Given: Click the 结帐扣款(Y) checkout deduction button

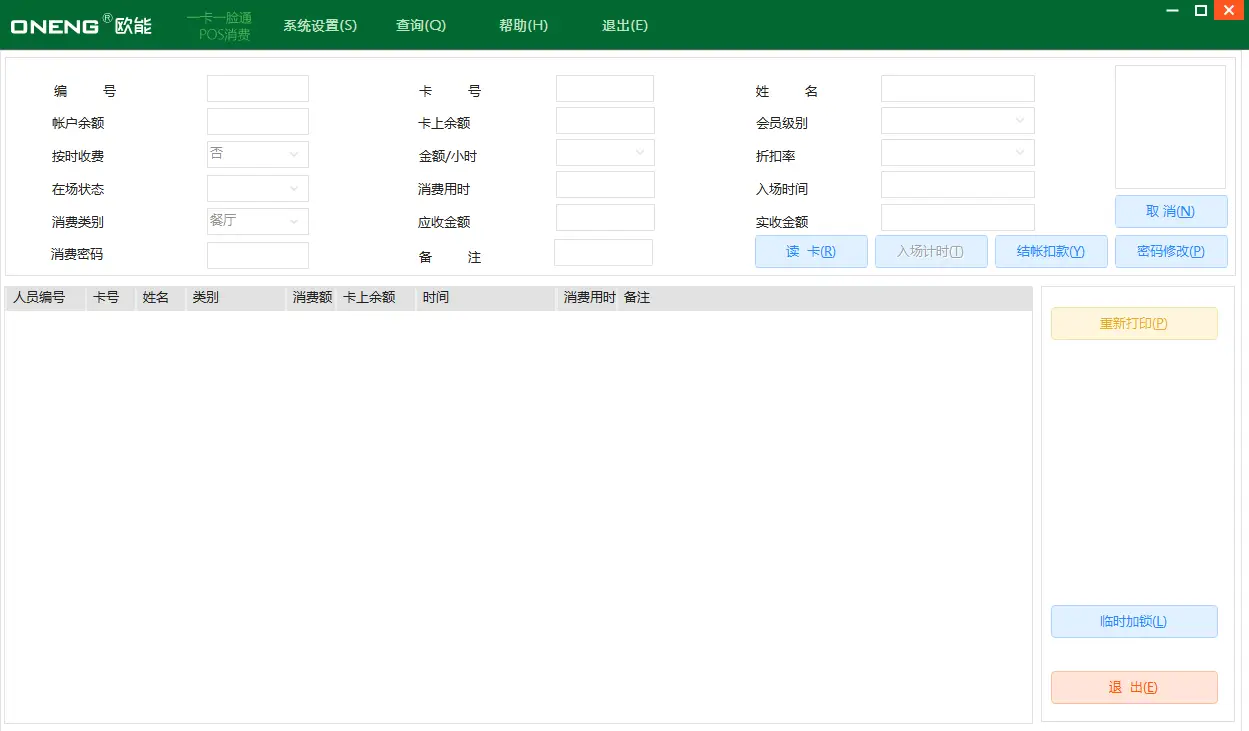Looking at the screenshot, I should [x=1051, y=251].
